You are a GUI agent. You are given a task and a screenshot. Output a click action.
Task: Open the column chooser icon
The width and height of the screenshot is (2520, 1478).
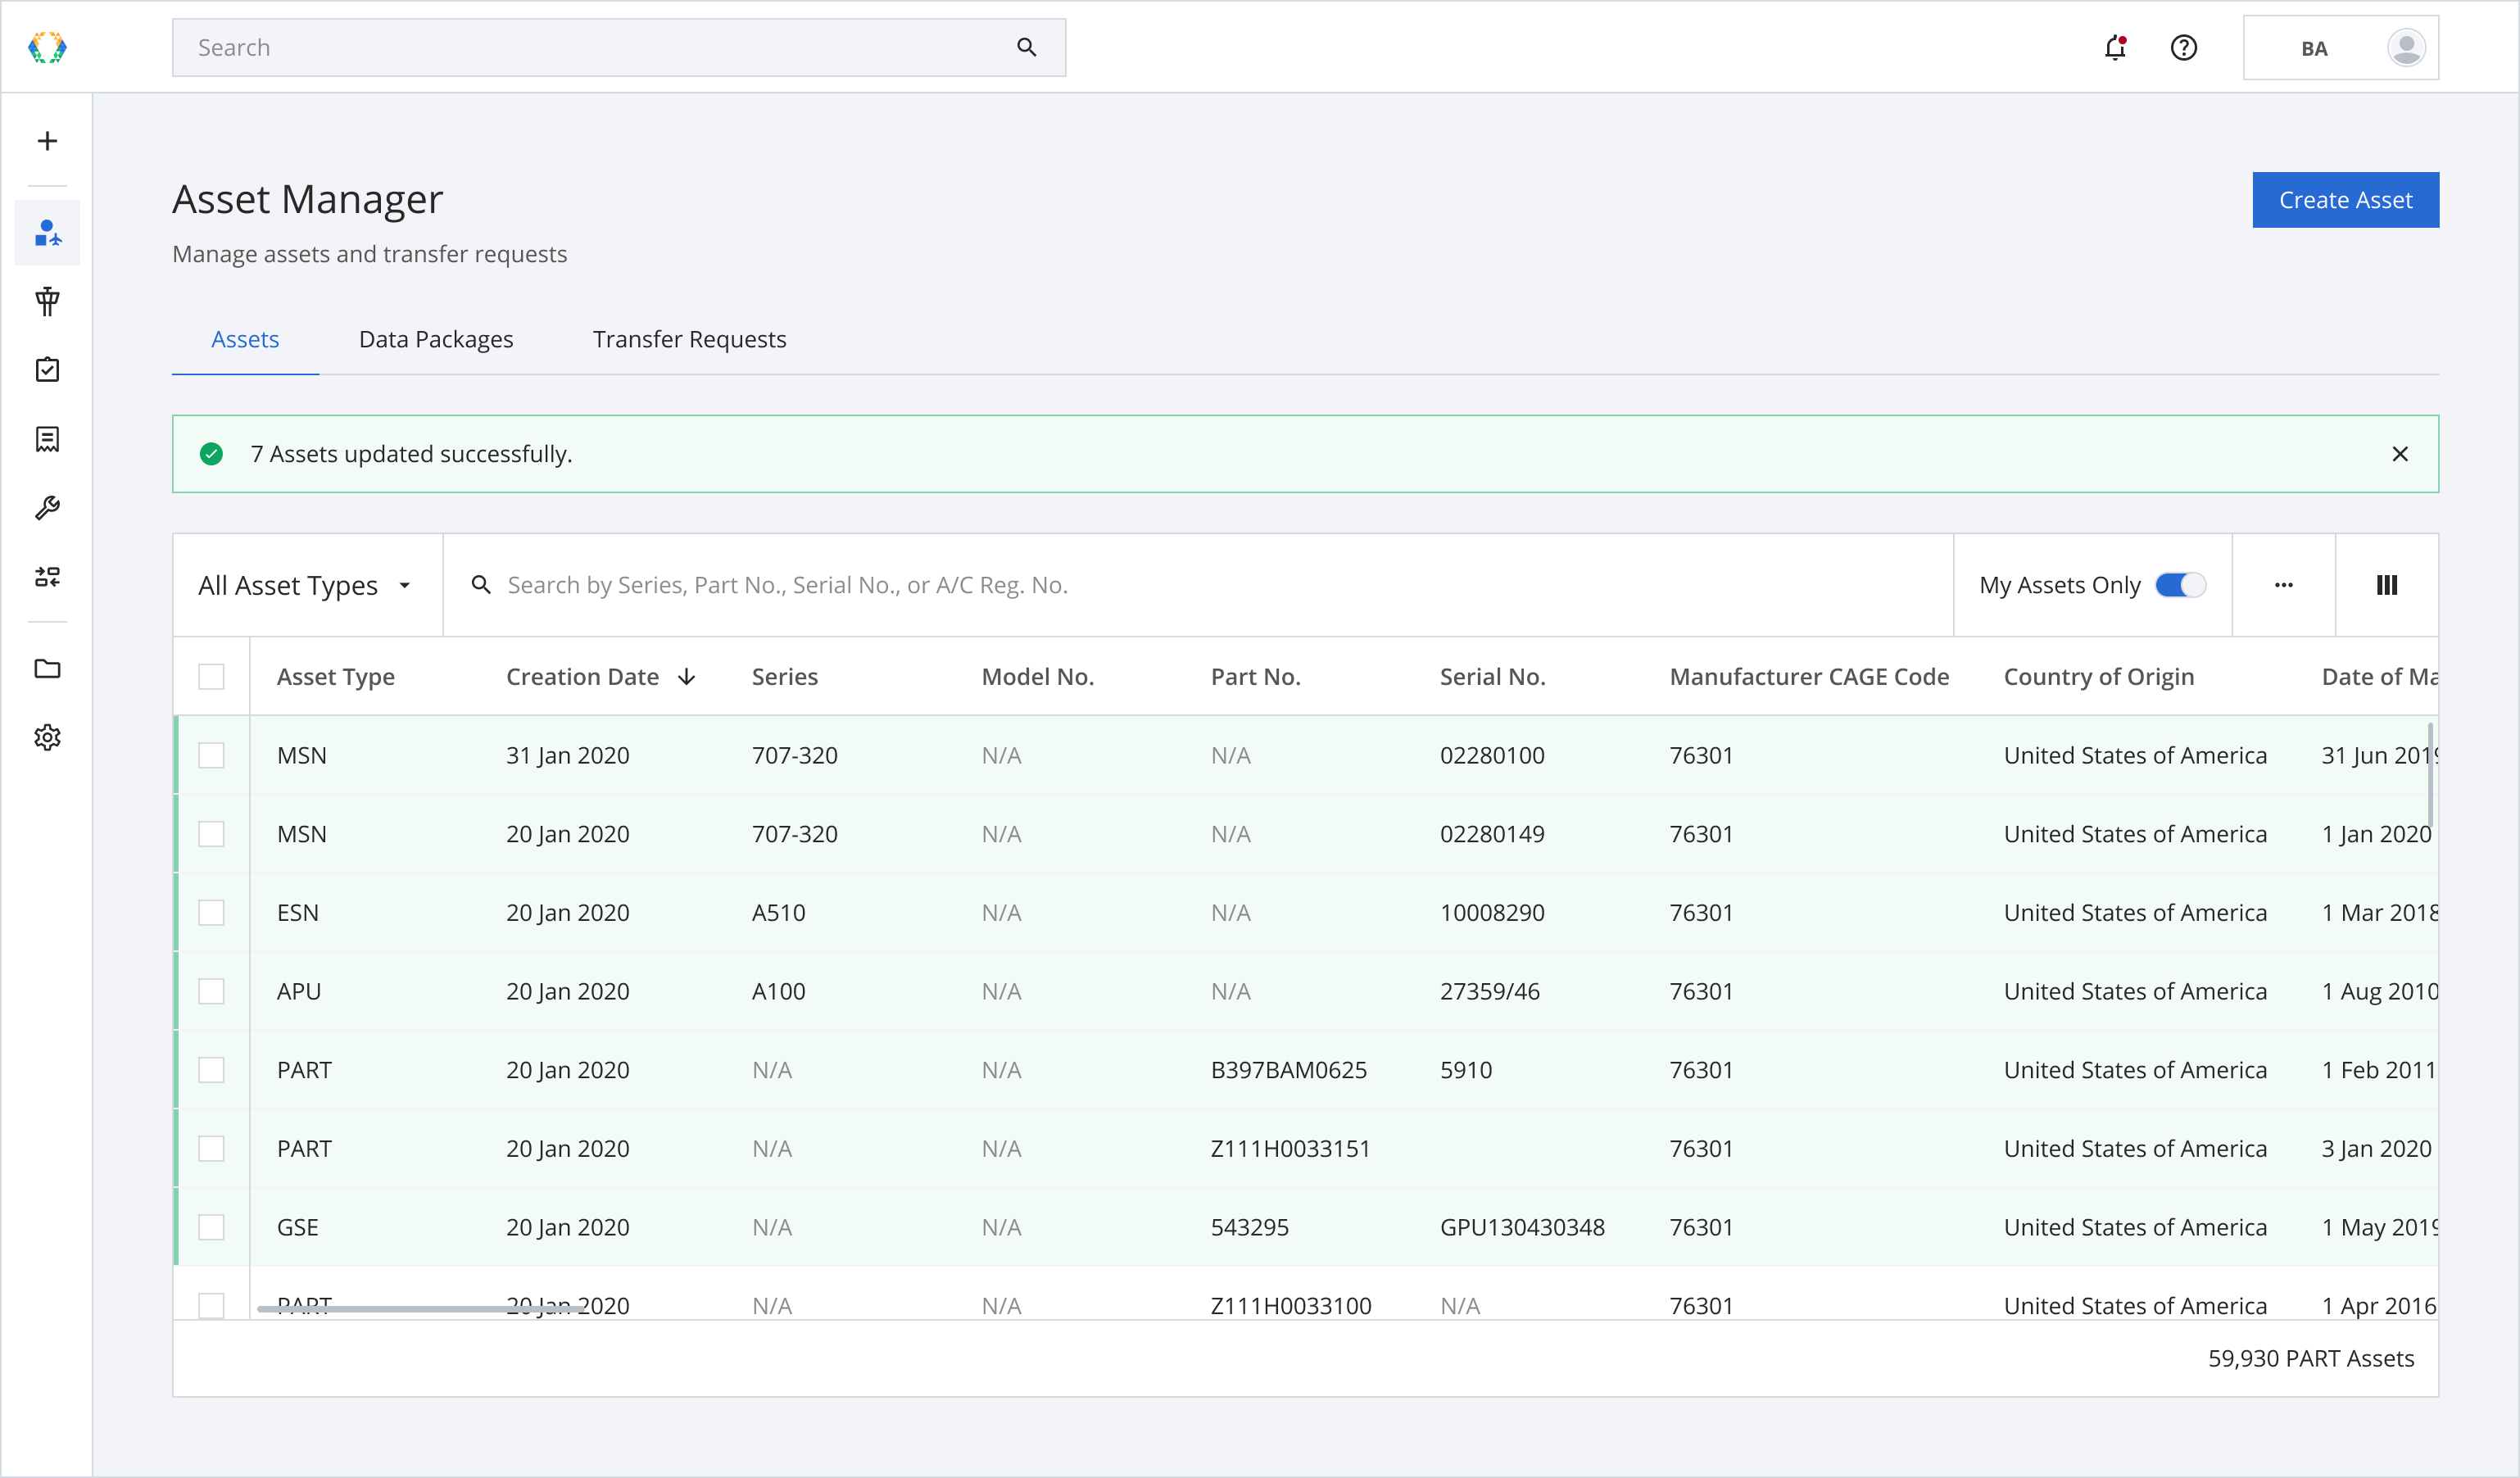point(2387,585)
